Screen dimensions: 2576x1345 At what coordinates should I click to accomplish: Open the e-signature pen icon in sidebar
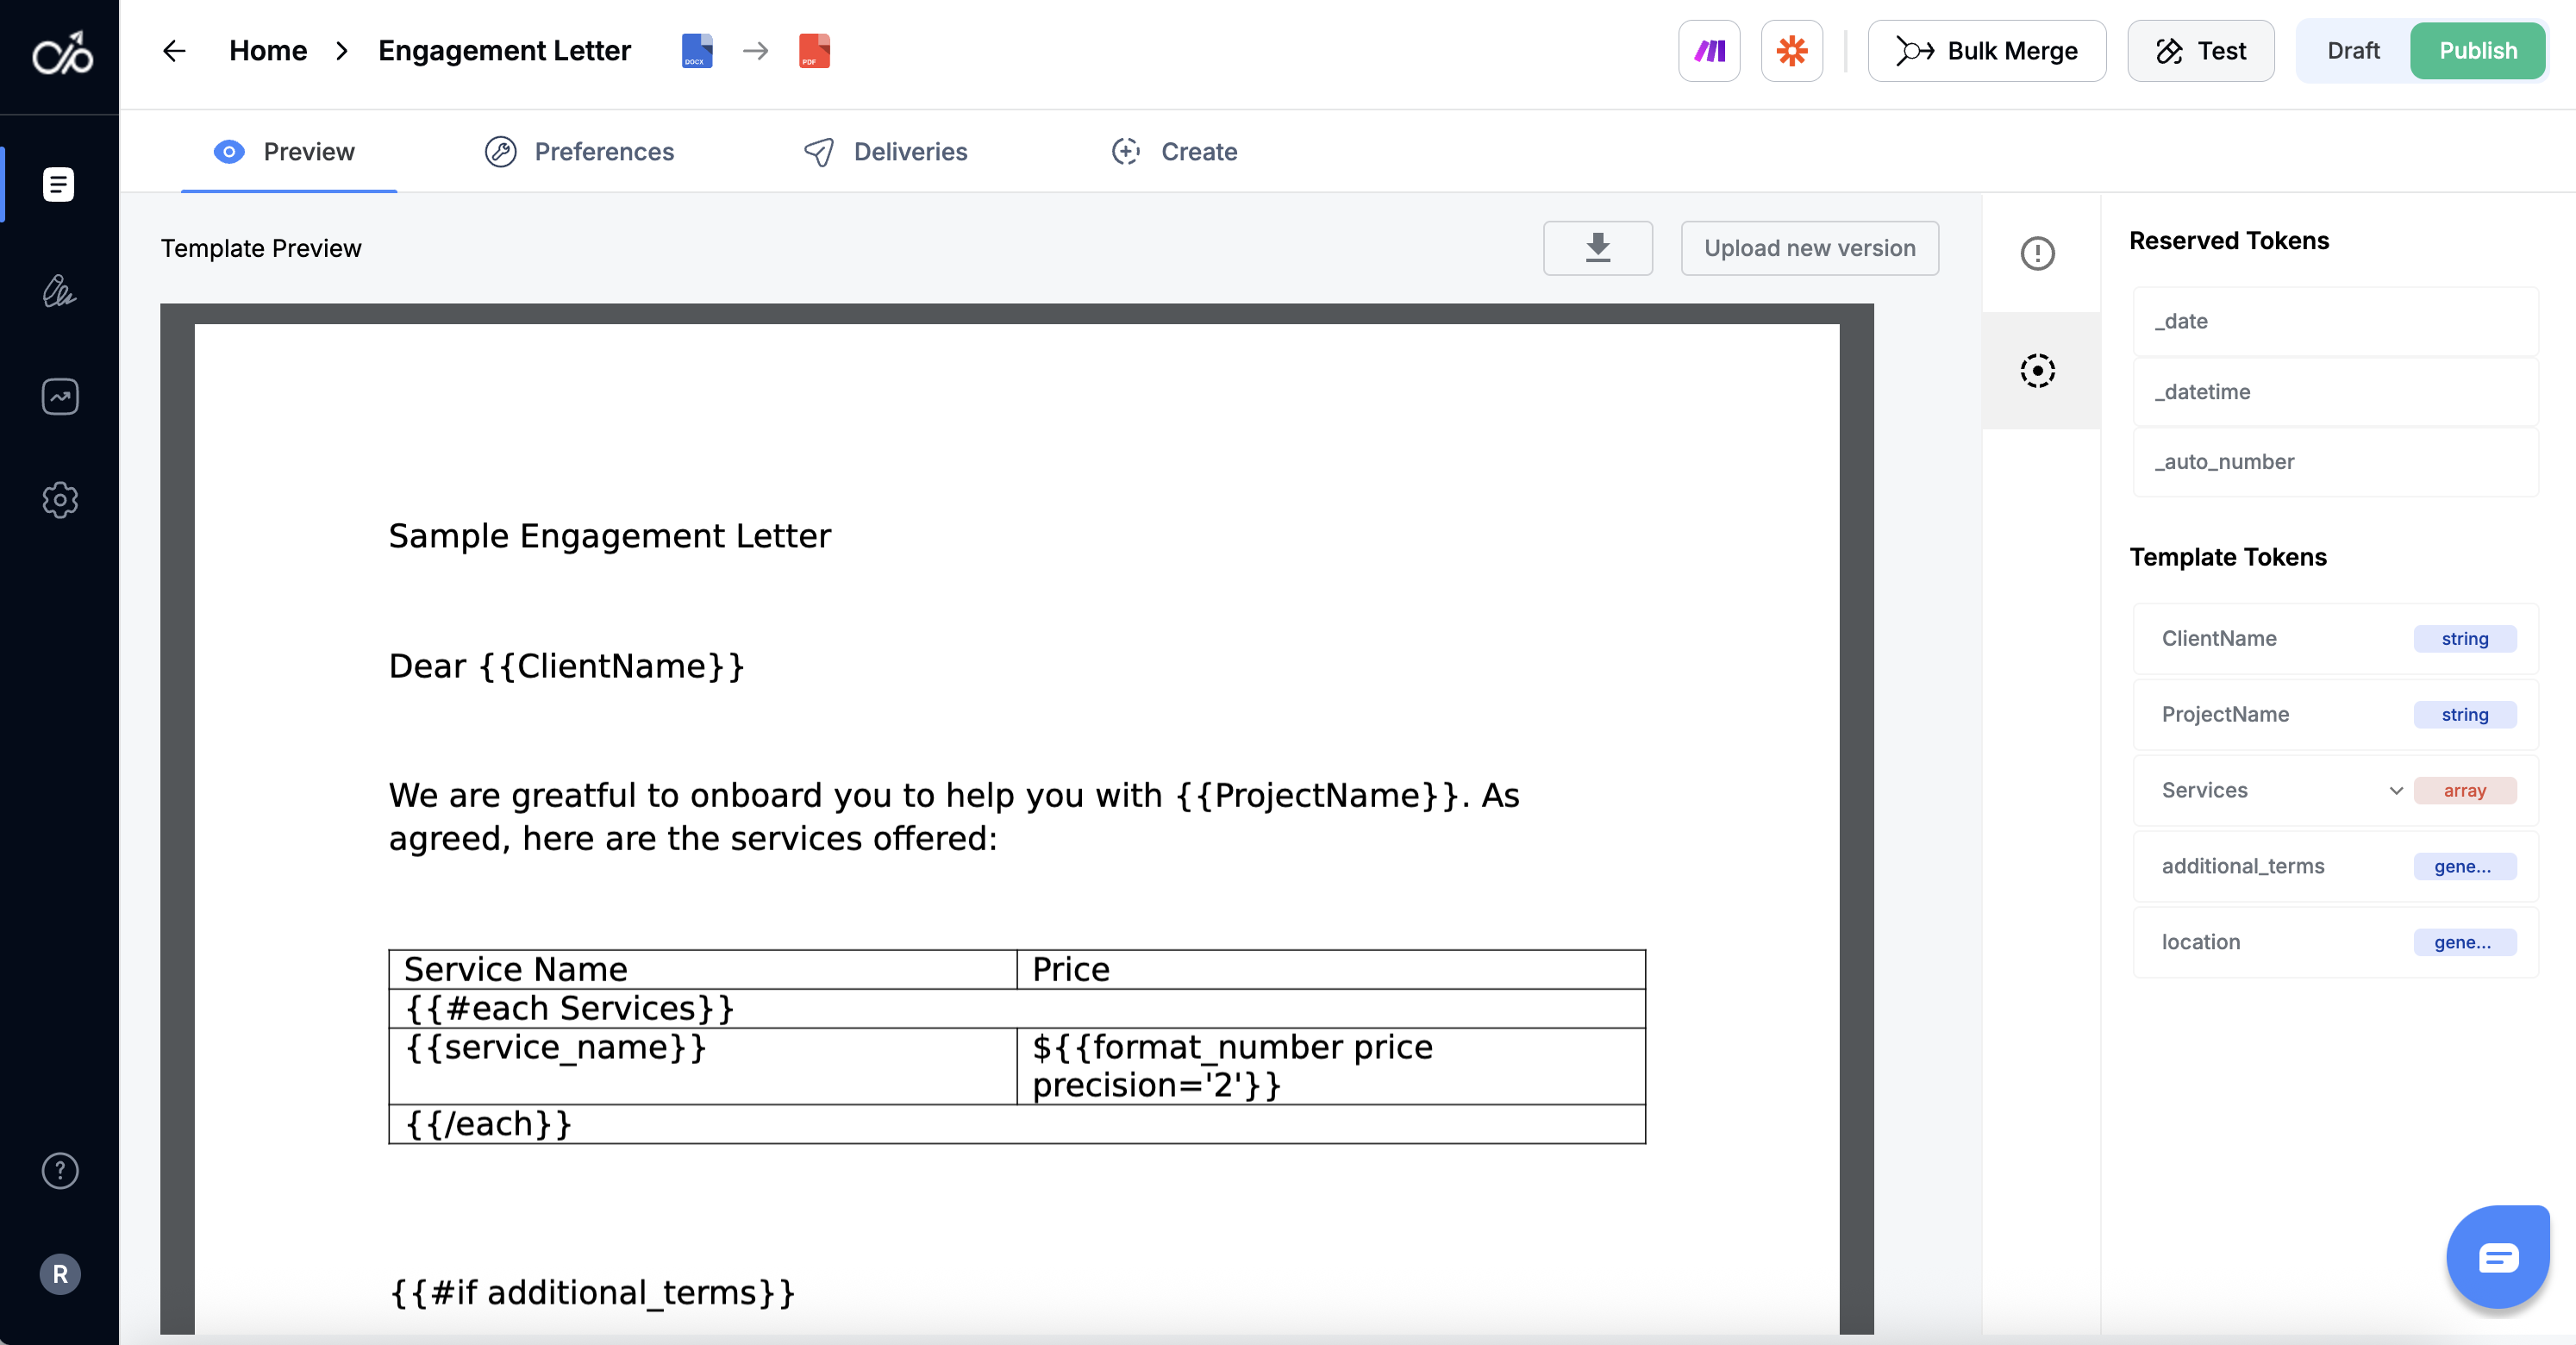point(59,291)
